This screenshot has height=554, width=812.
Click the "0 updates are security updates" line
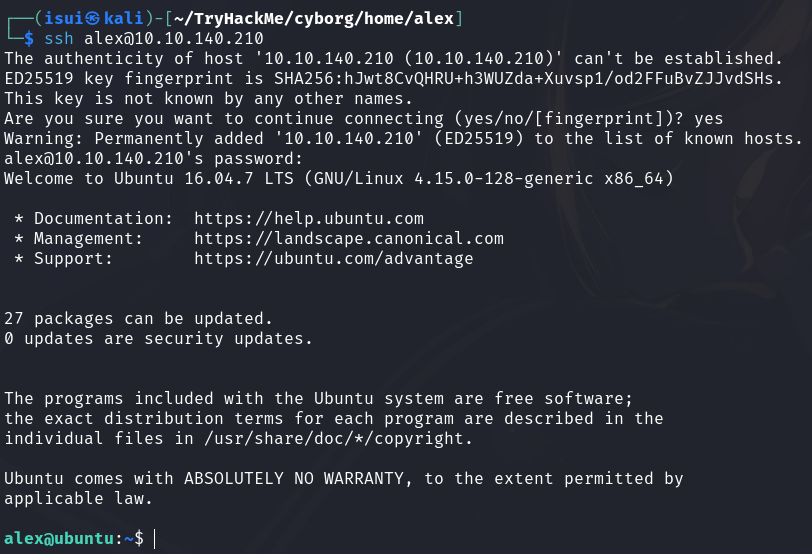tap(158, 338)
